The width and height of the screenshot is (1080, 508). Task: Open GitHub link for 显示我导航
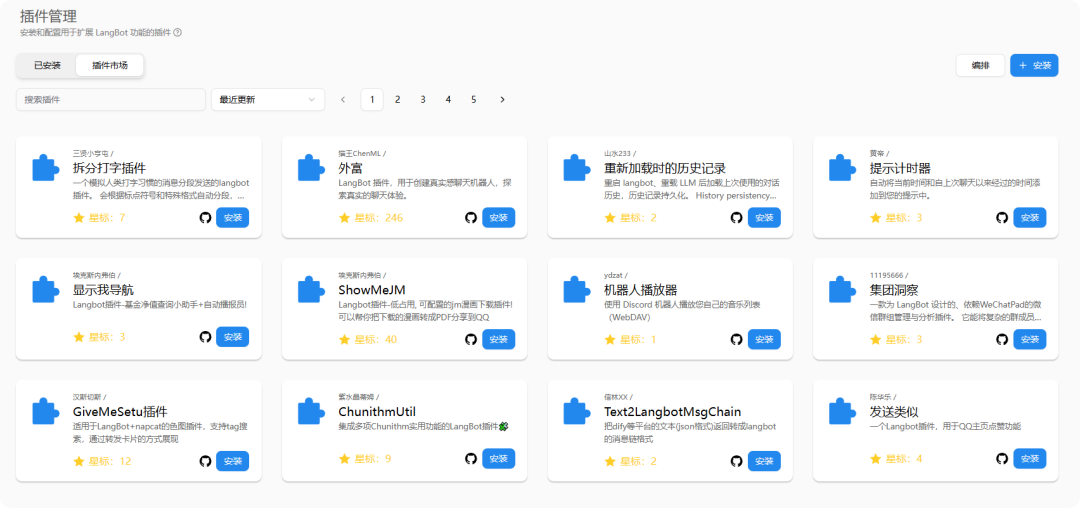pyautogui.click(x=205, y=337)
